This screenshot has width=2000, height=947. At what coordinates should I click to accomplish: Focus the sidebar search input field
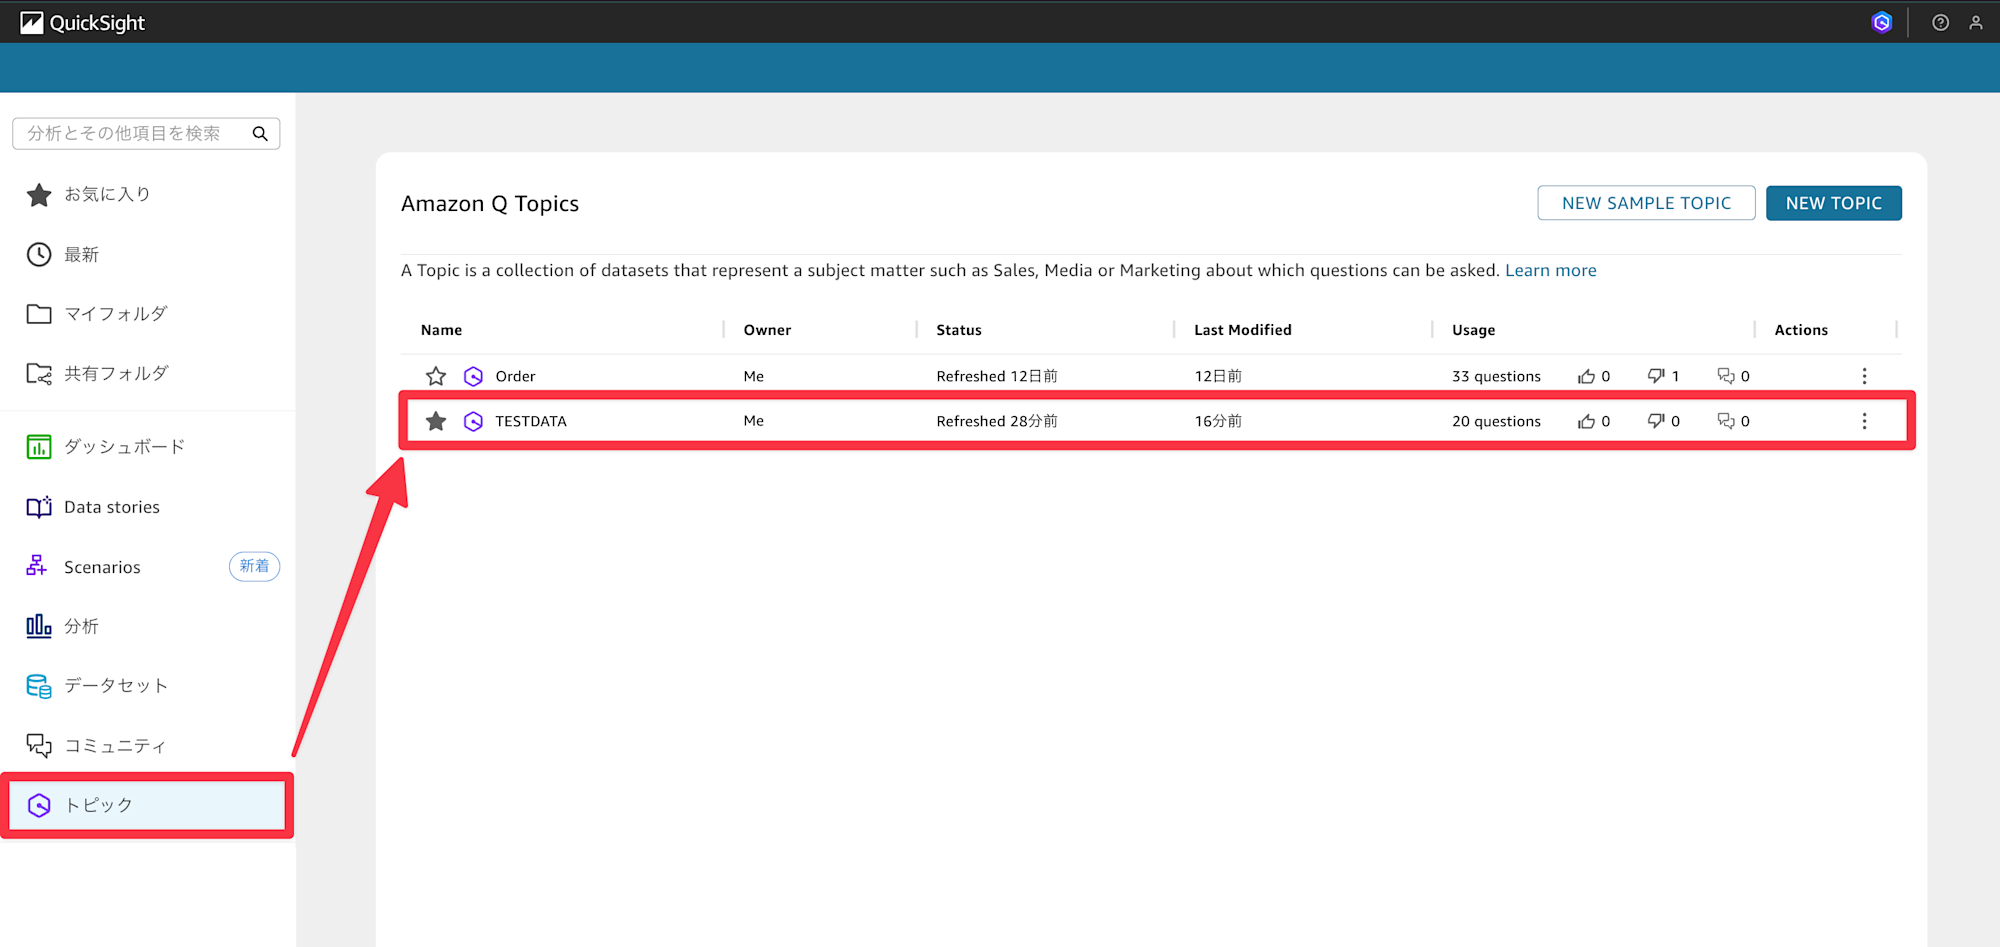coord(146,133)
